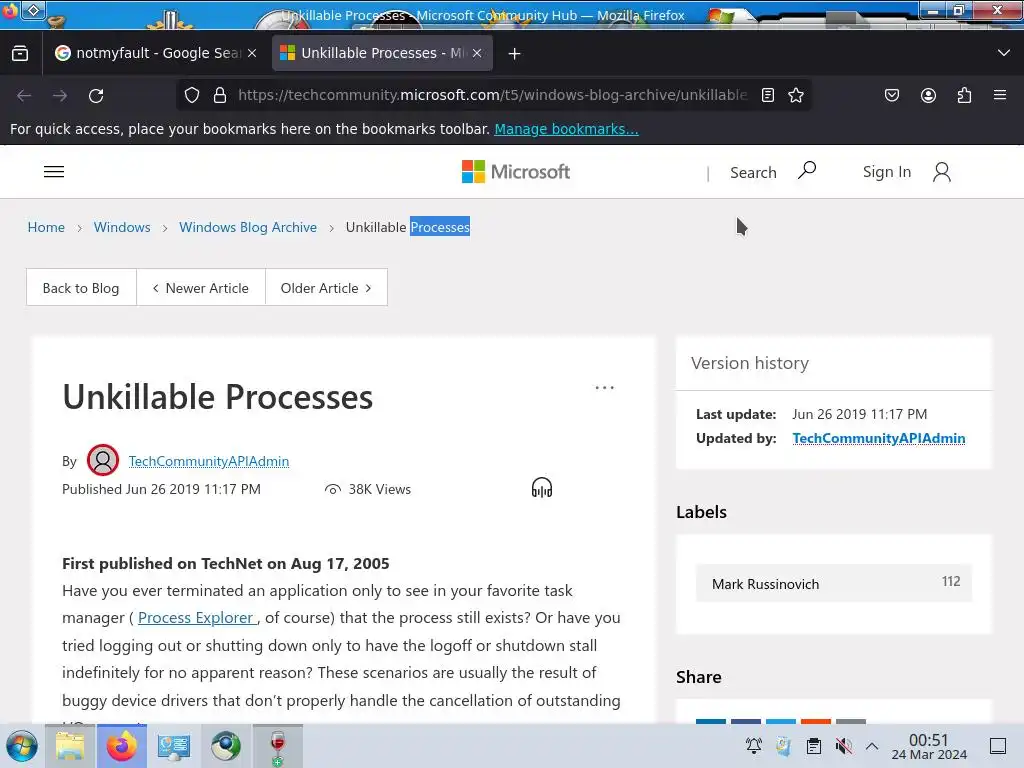This screenshot has width=1024, height=768.
Task: Open Firefox account icon
Action: [928, 95]
